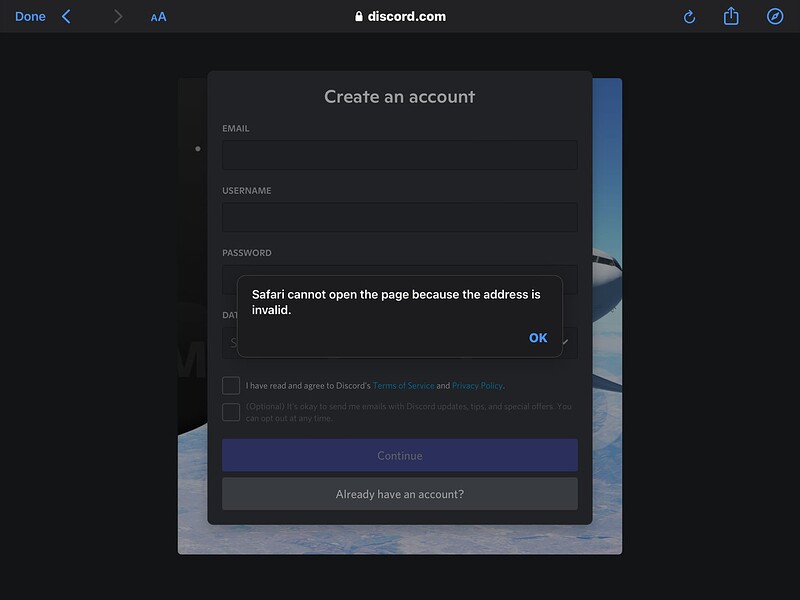Check the optional Discord emails box
Screen dimensions: 800x600
[231, 412]
